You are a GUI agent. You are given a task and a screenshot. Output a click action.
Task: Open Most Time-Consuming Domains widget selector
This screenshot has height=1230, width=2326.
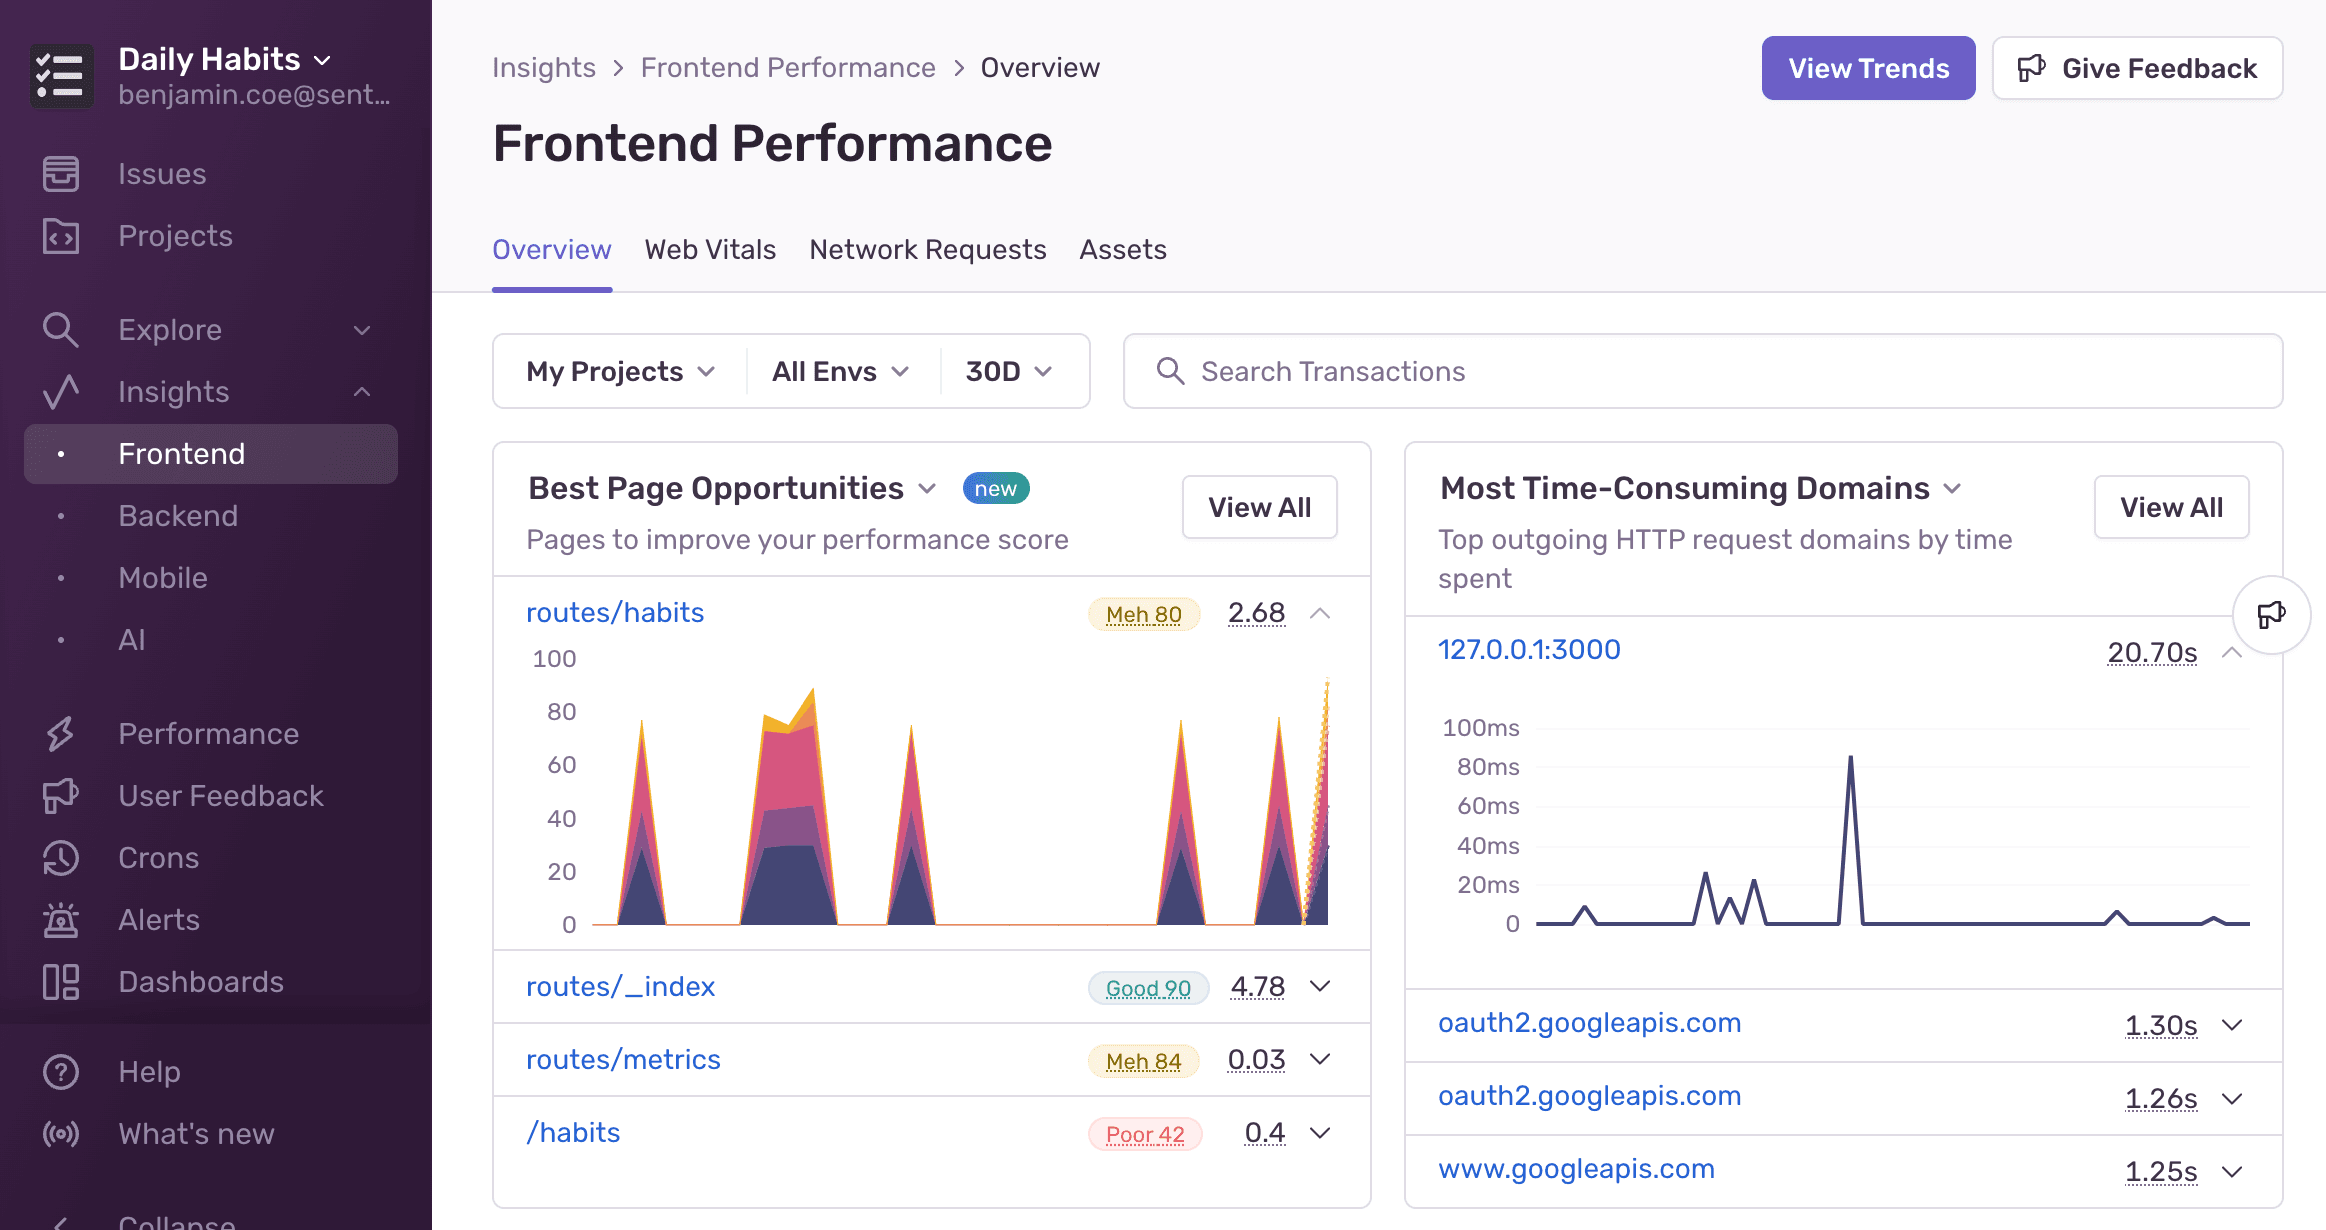click(1952, 489)
